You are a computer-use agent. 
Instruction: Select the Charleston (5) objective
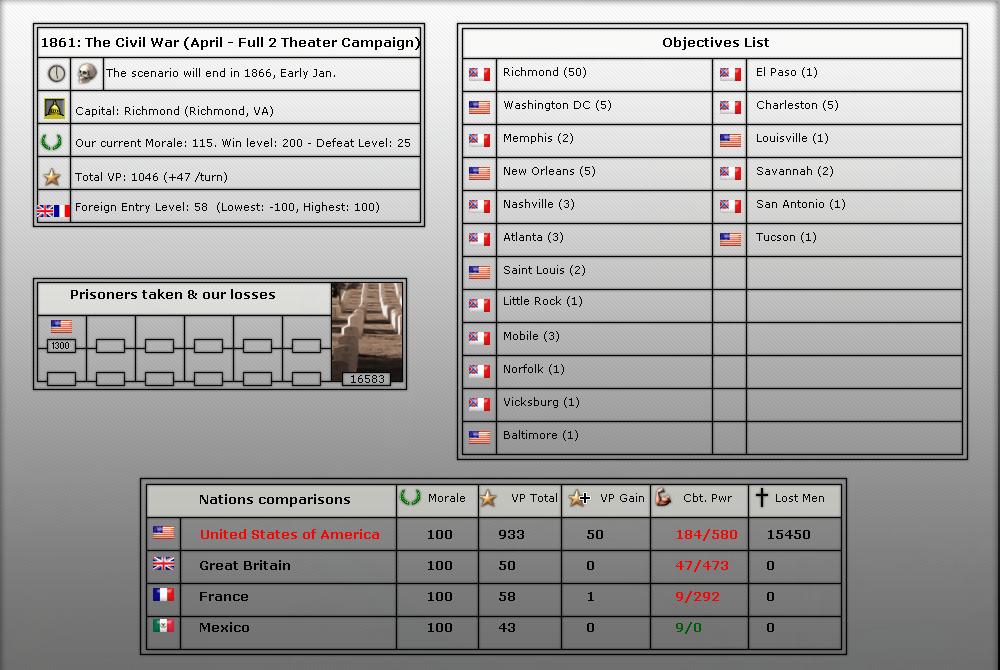pyautogui.click(x=797, y=106)
